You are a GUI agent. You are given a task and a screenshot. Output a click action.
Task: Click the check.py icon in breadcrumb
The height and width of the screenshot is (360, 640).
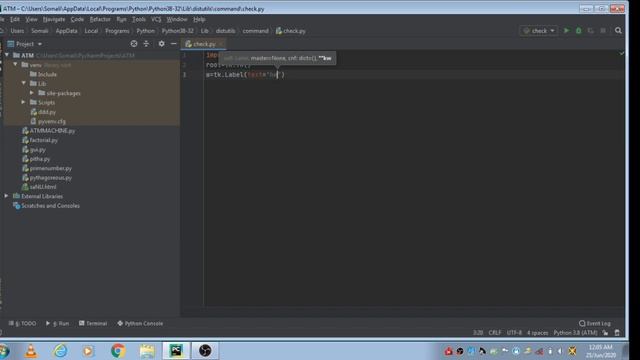pos(278,31)
